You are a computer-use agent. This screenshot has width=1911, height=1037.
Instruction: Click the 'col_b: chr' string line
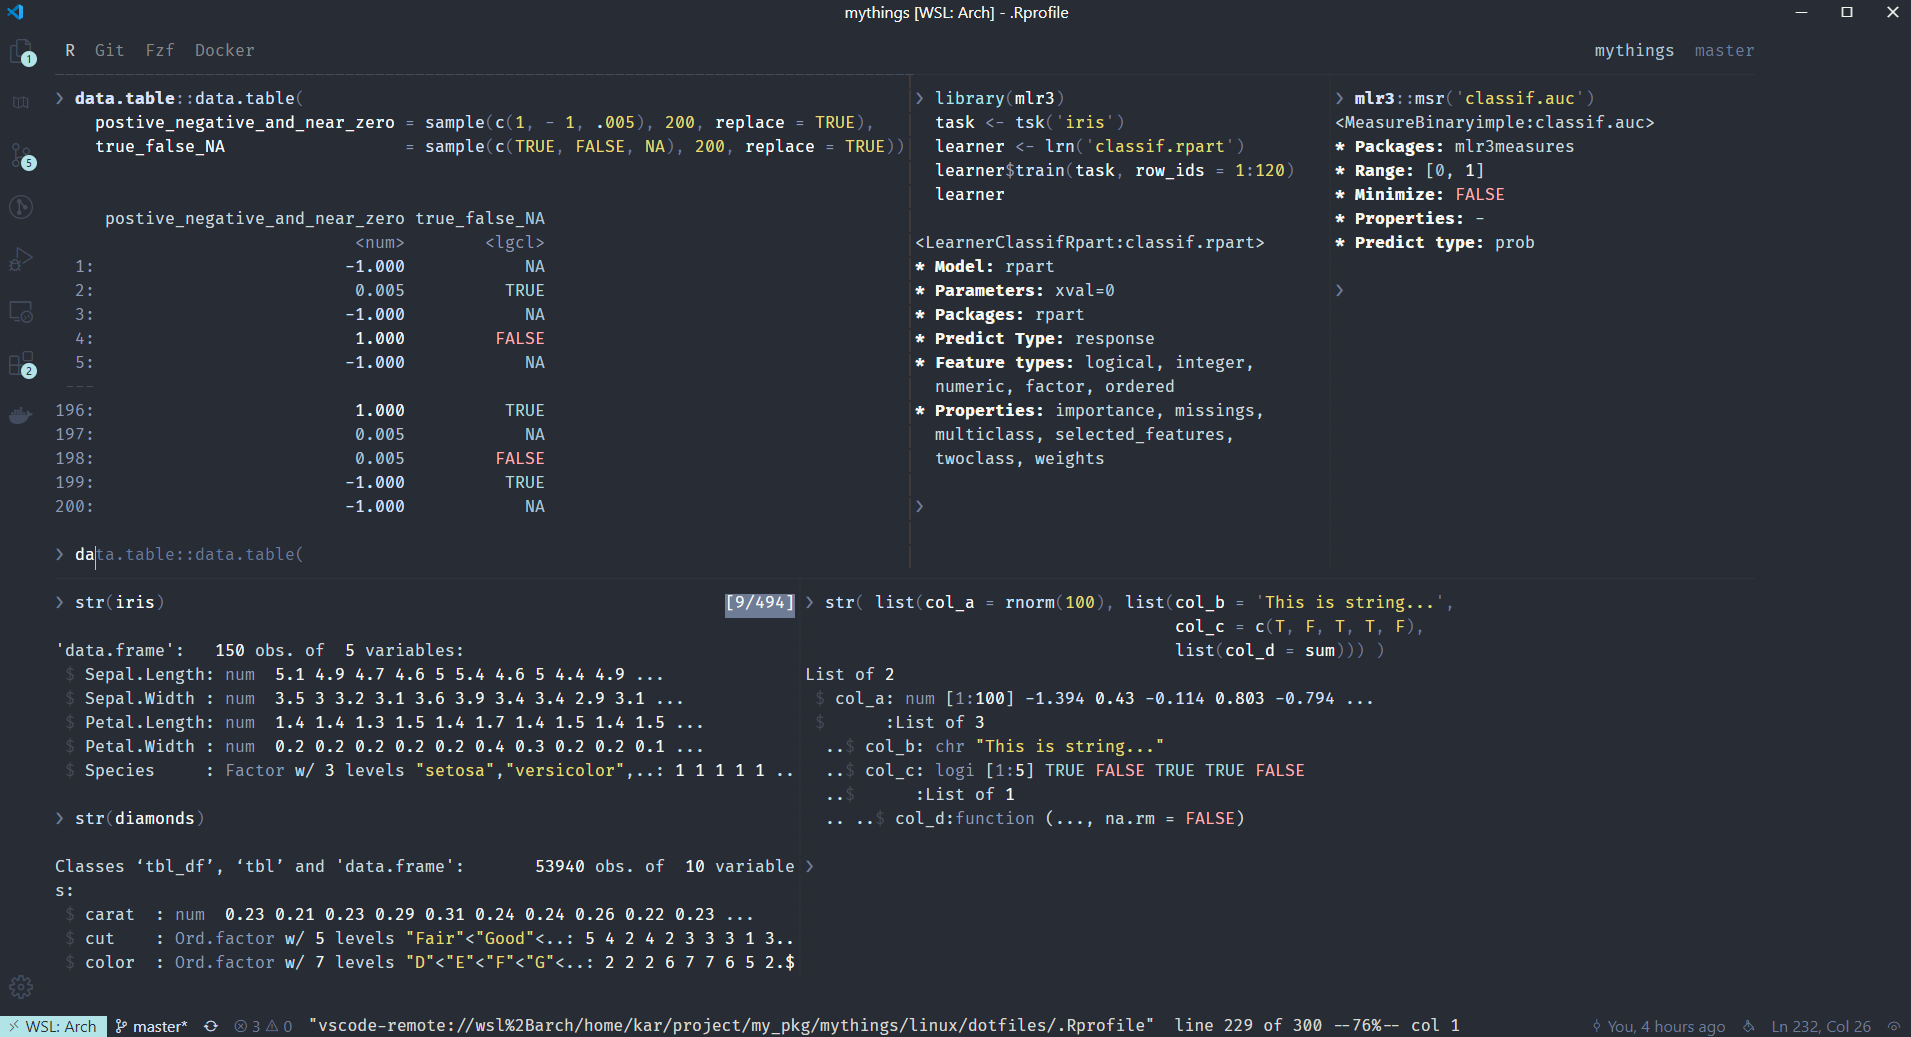click(x=995, y=746)
